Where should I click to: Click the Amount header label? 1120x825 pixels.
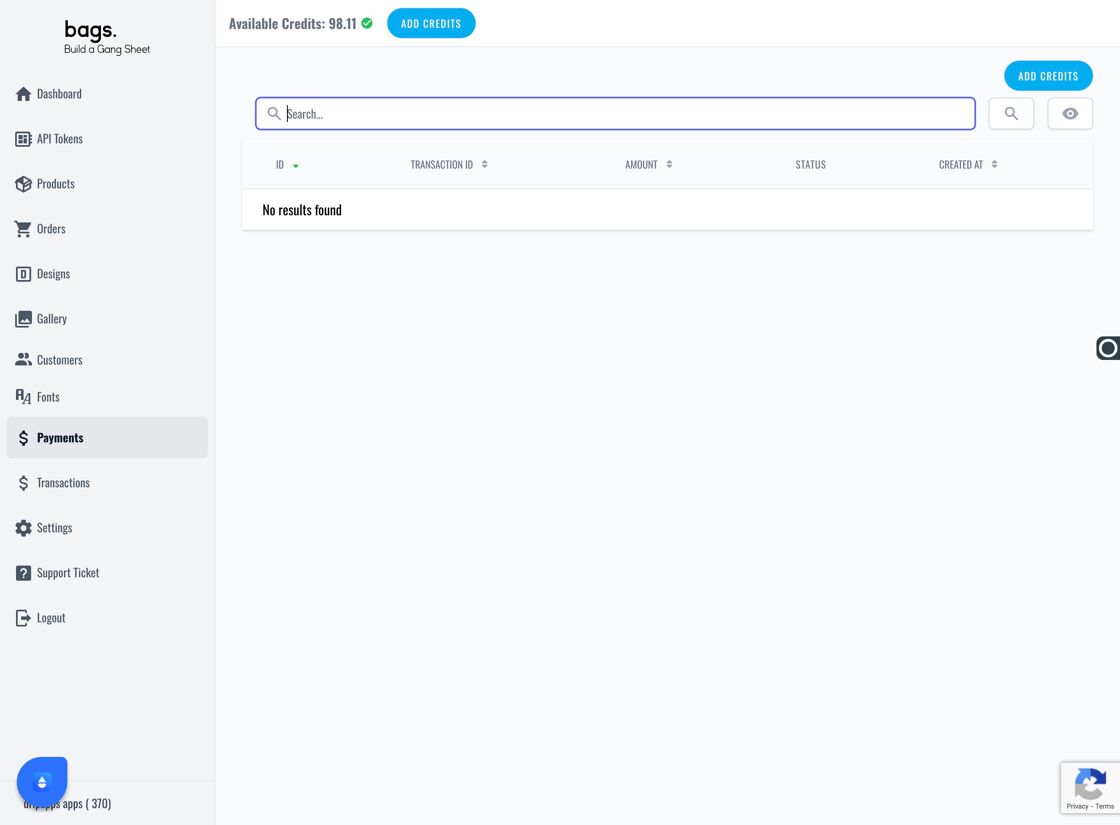641,165
